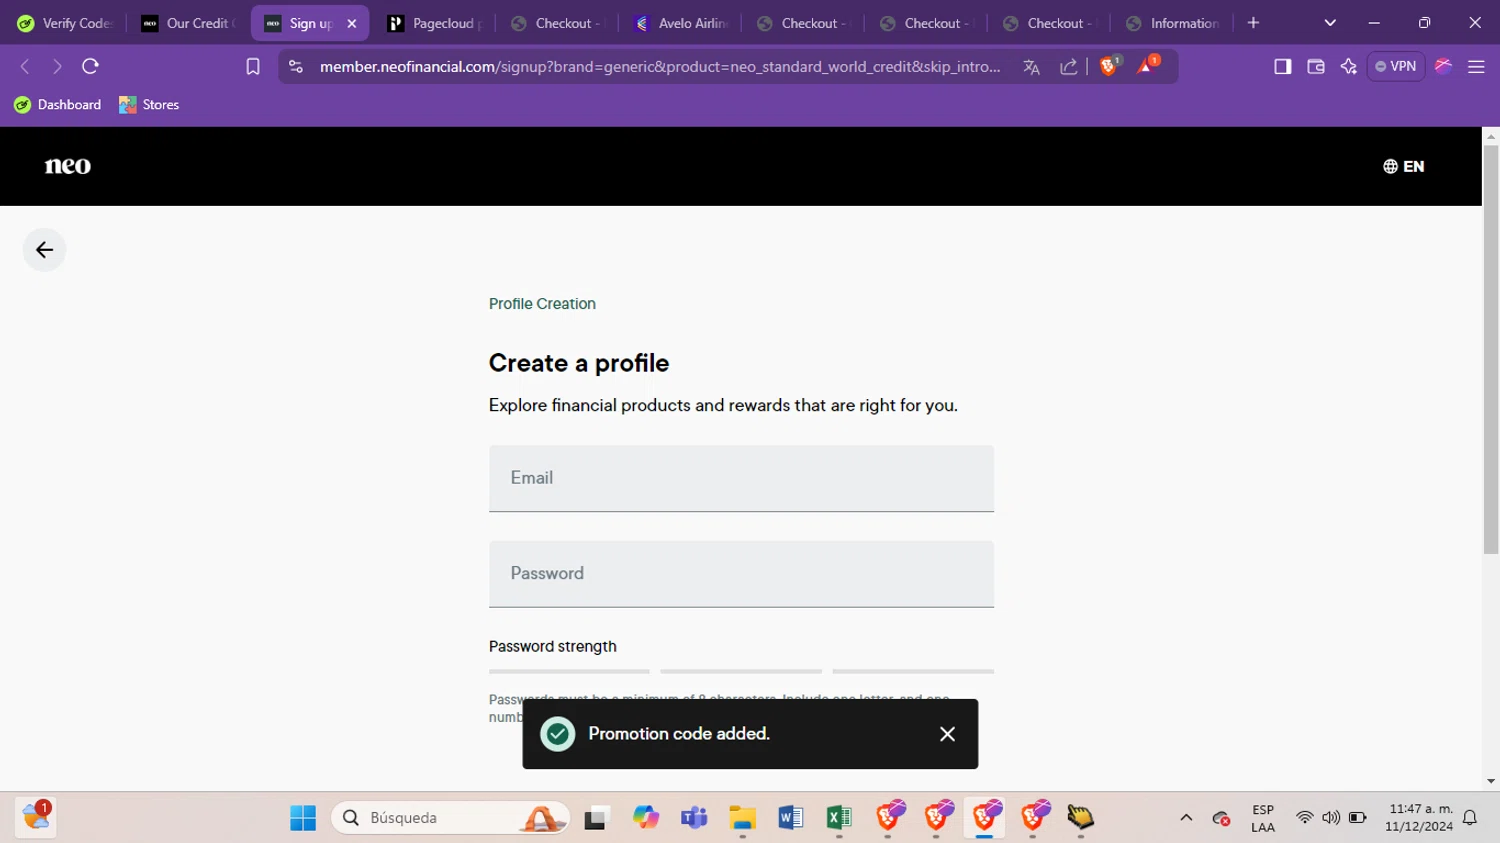The height and width of the screenshot is (843, 1500).
Task: Switch to the Verify Code tab
Action: pos(65,23)
